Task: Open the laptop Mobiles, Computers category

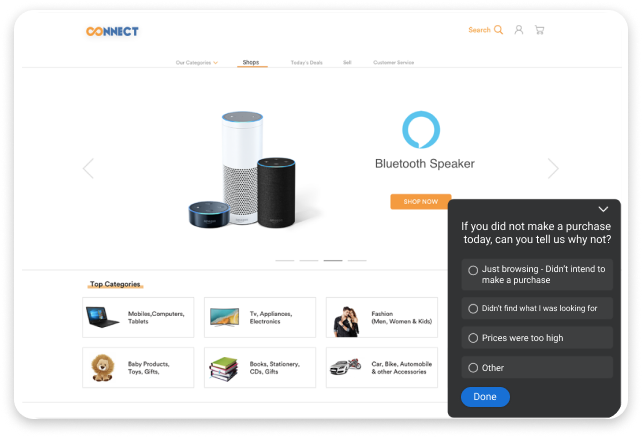Action: (138, 317)
